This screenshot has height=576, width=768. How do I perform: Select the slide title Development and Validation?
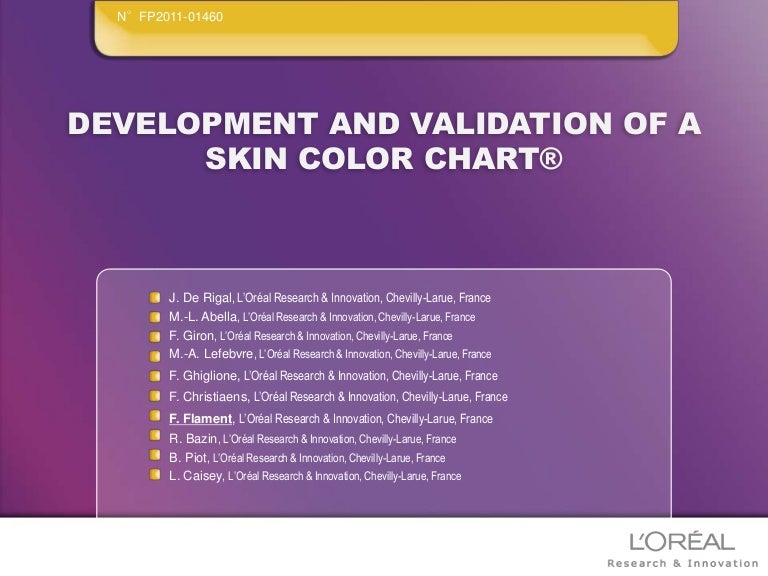383,127
